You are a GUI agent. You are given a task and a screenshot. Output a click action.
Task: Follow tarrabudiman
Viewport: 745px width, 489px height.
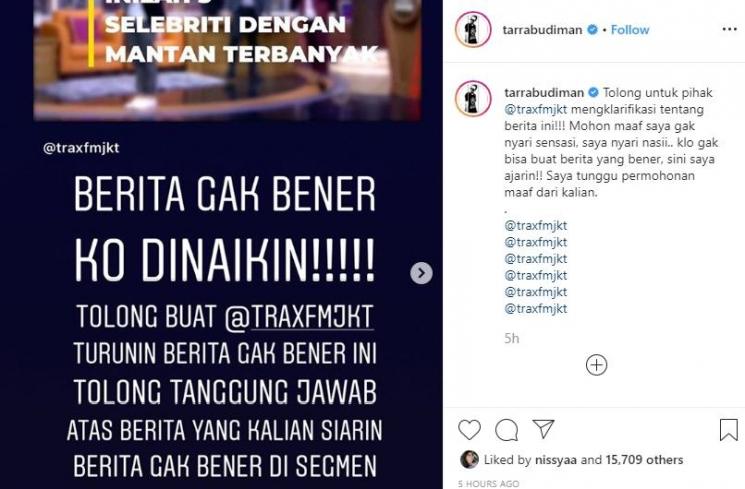[630, 30]
